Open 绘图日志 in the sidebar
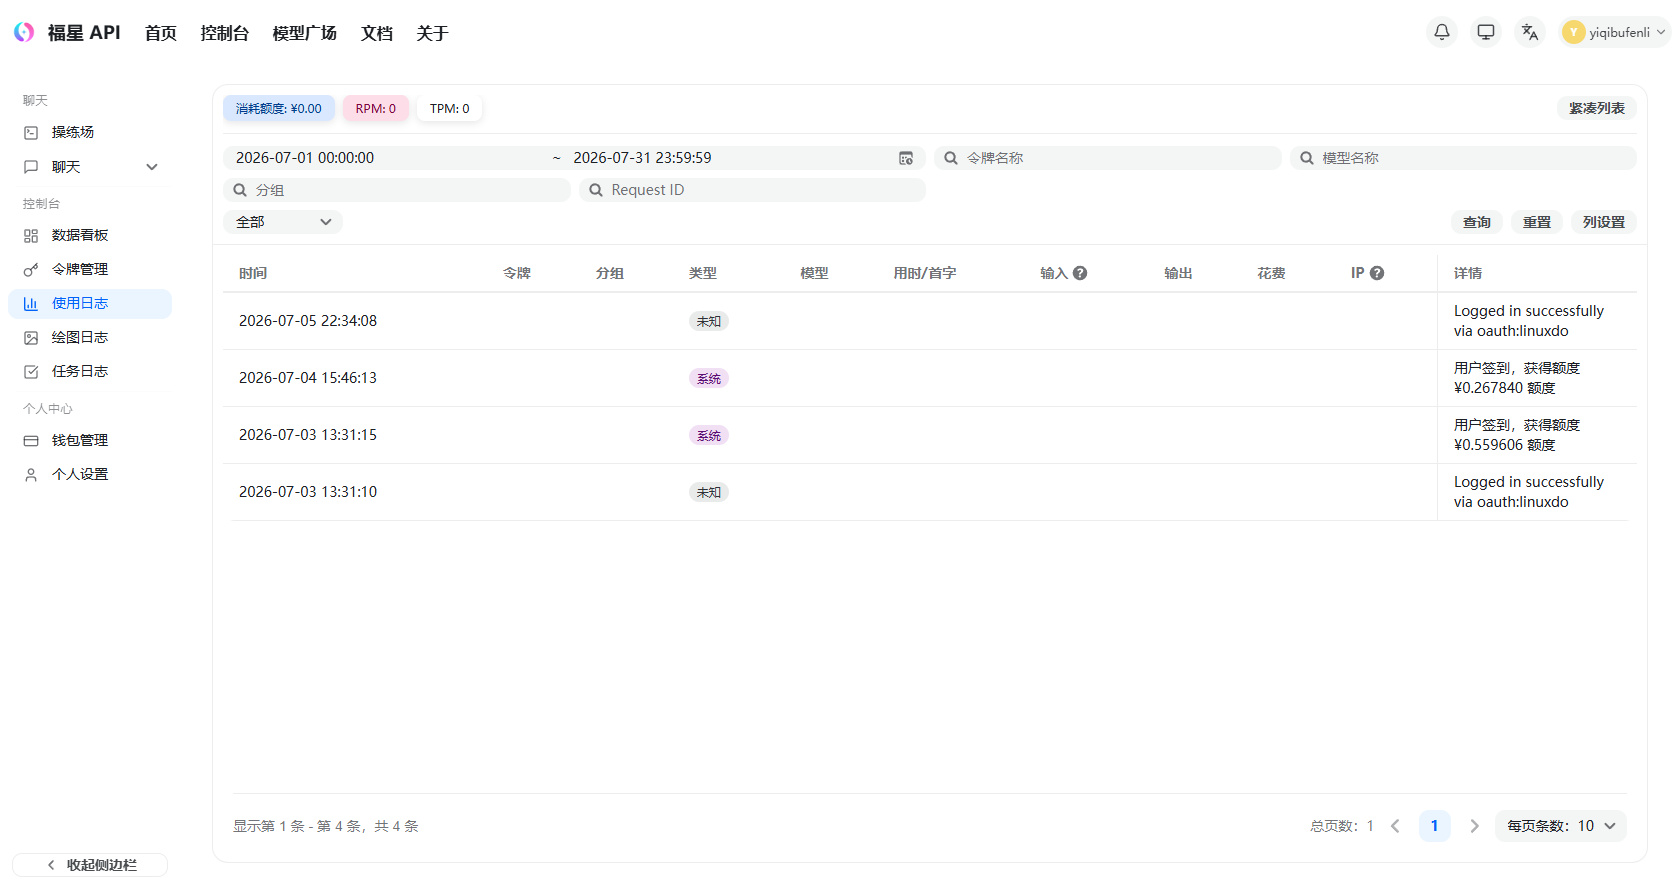 [90, 338]
